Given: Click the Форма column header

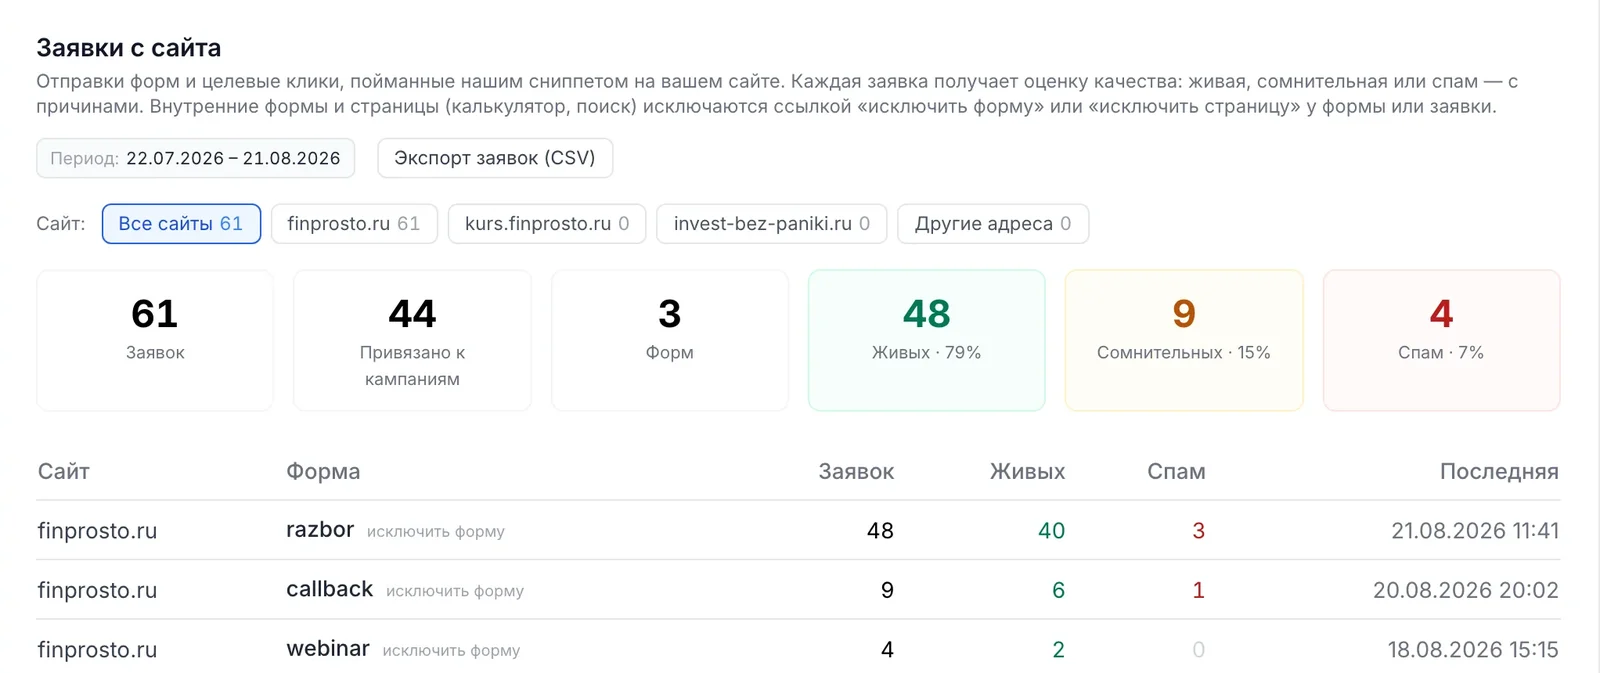Looking at the screenshot, I should (323, 471).
